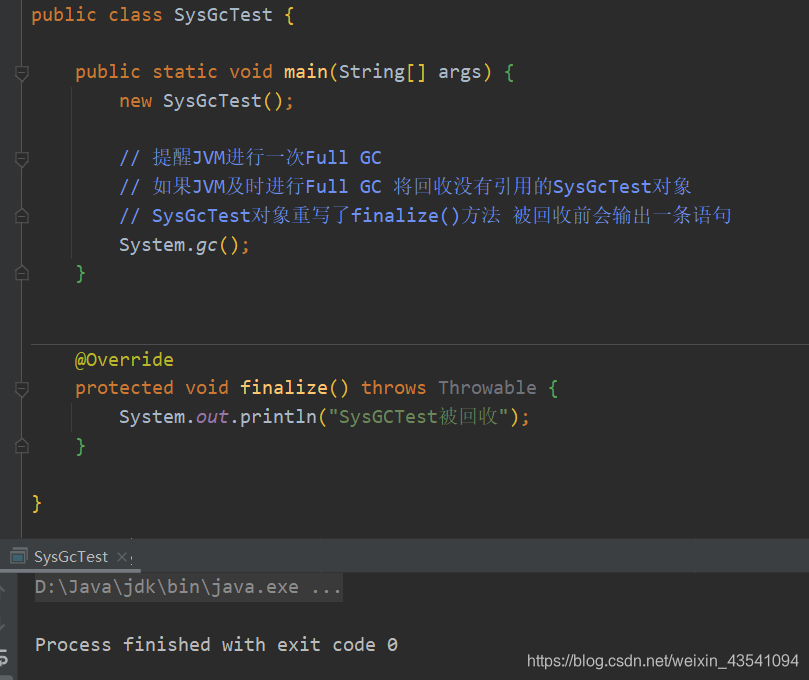
Task: Click the comment '提醒JVM进行一次Full GC'
Action: click(250, 157)
